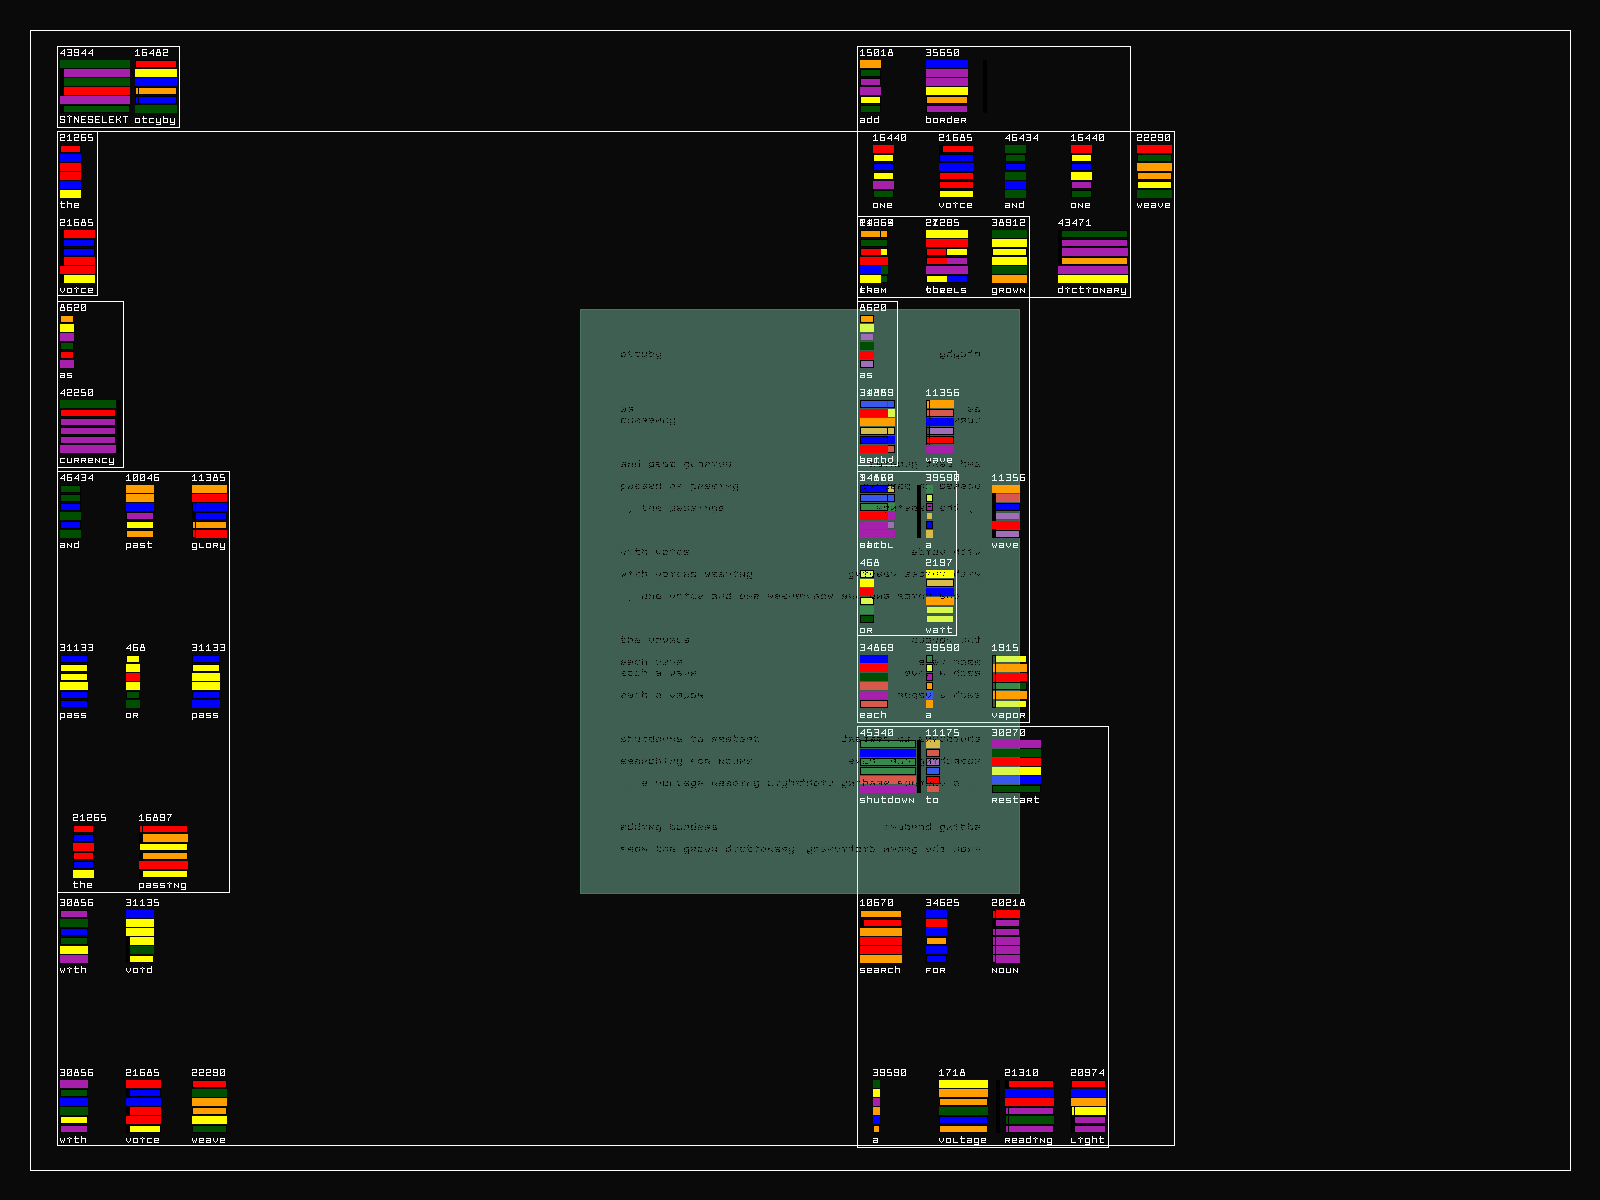
Task: Click the "vapor" color bar block
Action: pyautogui.click(x=1009, y=681)
